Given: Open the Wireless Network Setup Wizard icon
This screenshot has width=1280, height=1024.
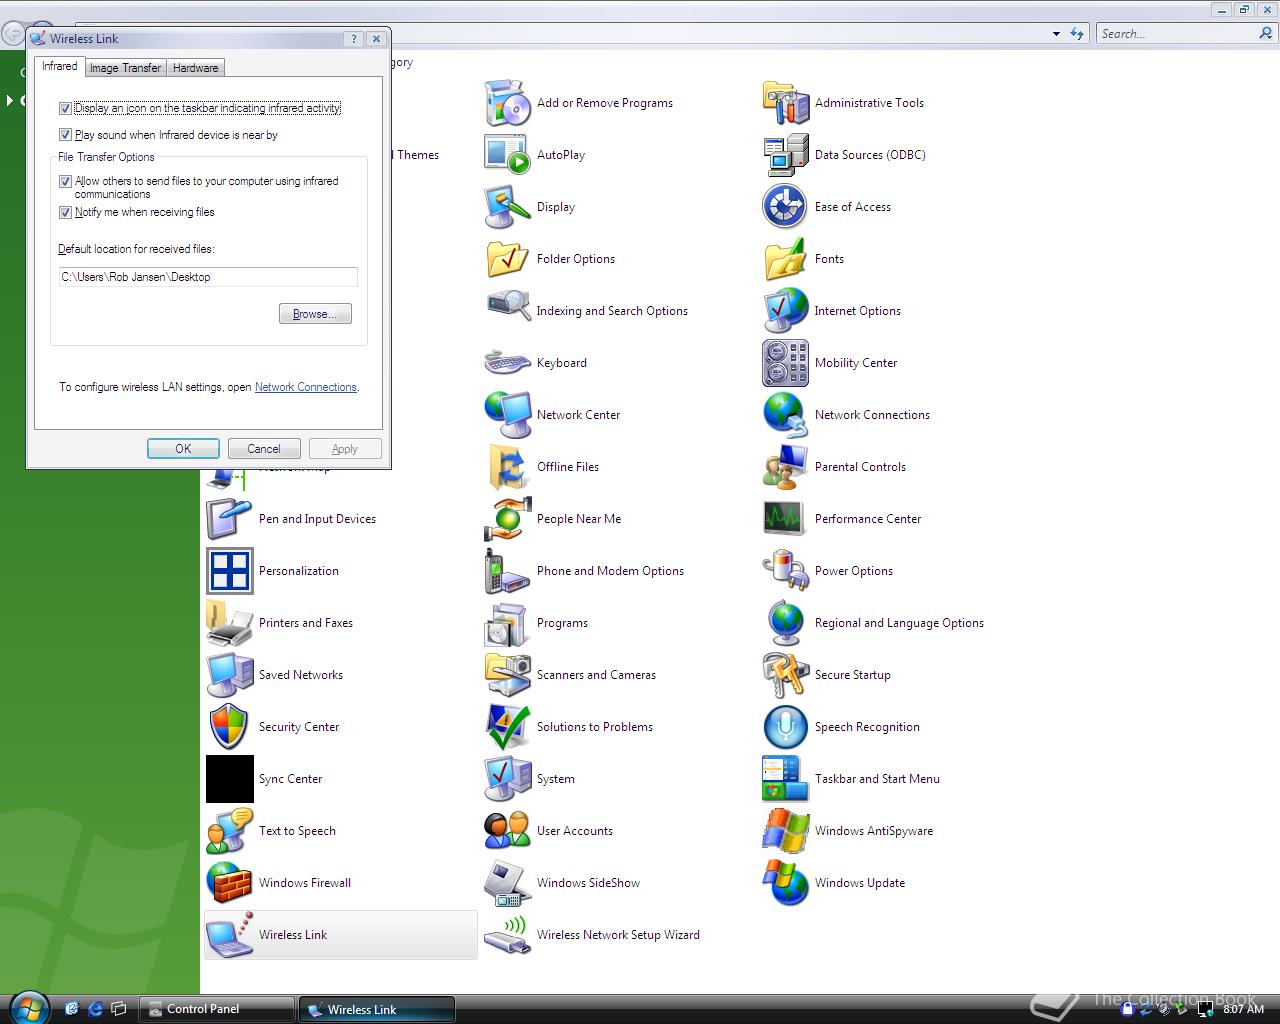Looking at the screenshot, I should [507, 935].
